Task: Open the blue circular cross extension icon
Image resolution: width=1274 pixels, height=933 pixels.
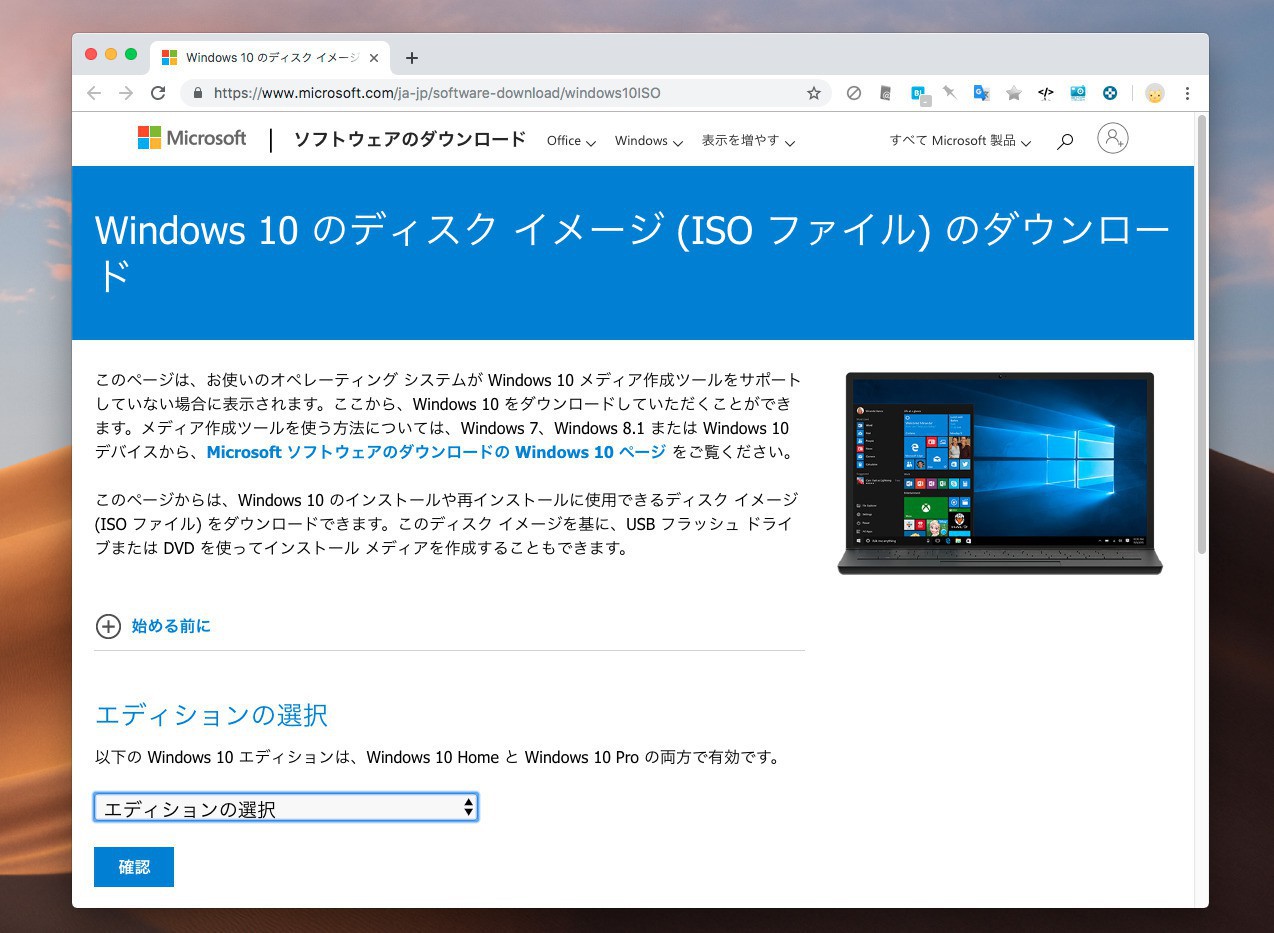Action: click(x=1110, y=93)
